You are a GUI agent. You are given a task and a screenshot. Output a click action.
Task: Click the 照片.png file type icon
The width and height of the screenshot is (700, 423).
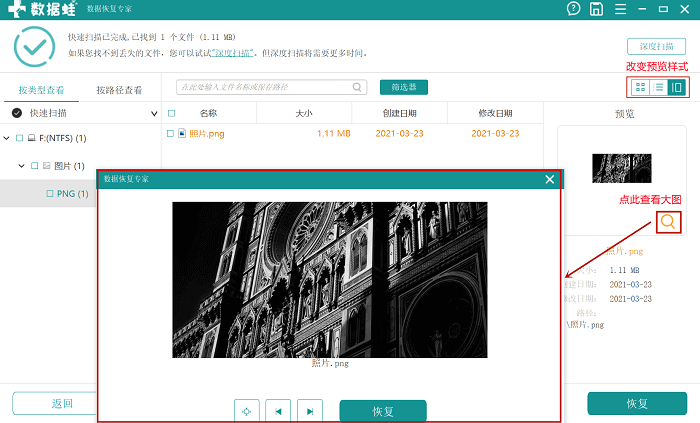point(182,133)
